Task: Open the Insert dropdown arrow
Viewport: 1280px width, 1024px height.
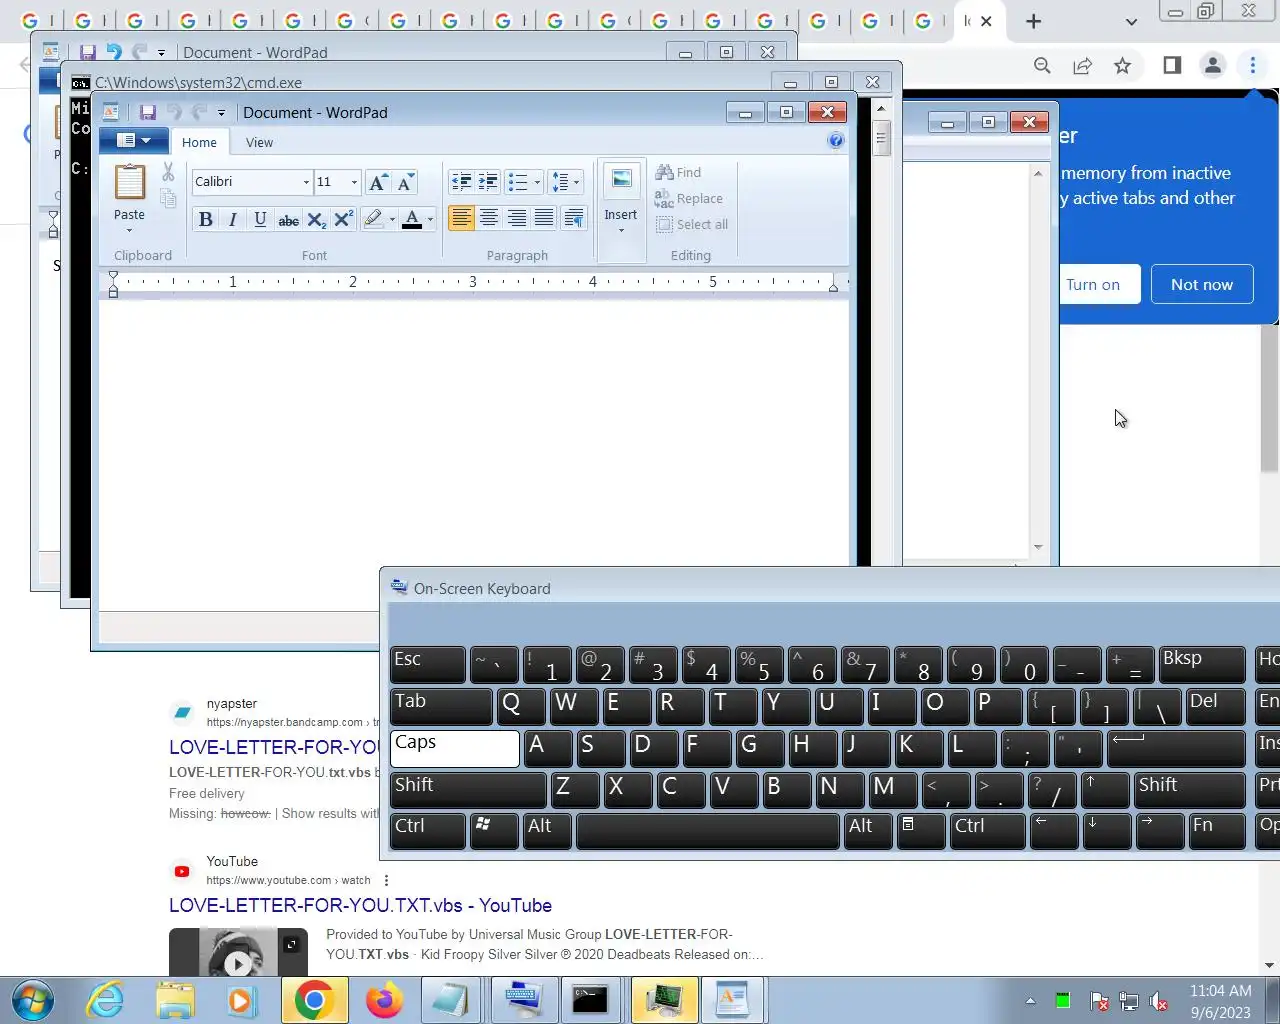Action: (621, 231)
